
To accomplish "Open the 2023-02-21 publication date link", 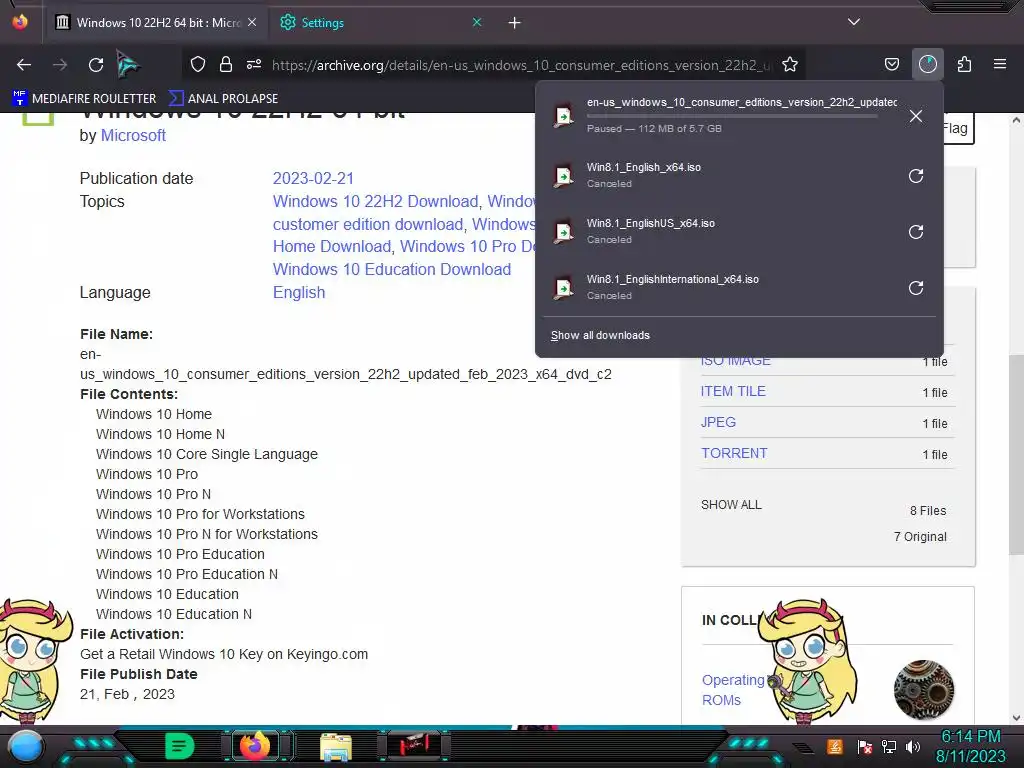I will click(313, 178).
